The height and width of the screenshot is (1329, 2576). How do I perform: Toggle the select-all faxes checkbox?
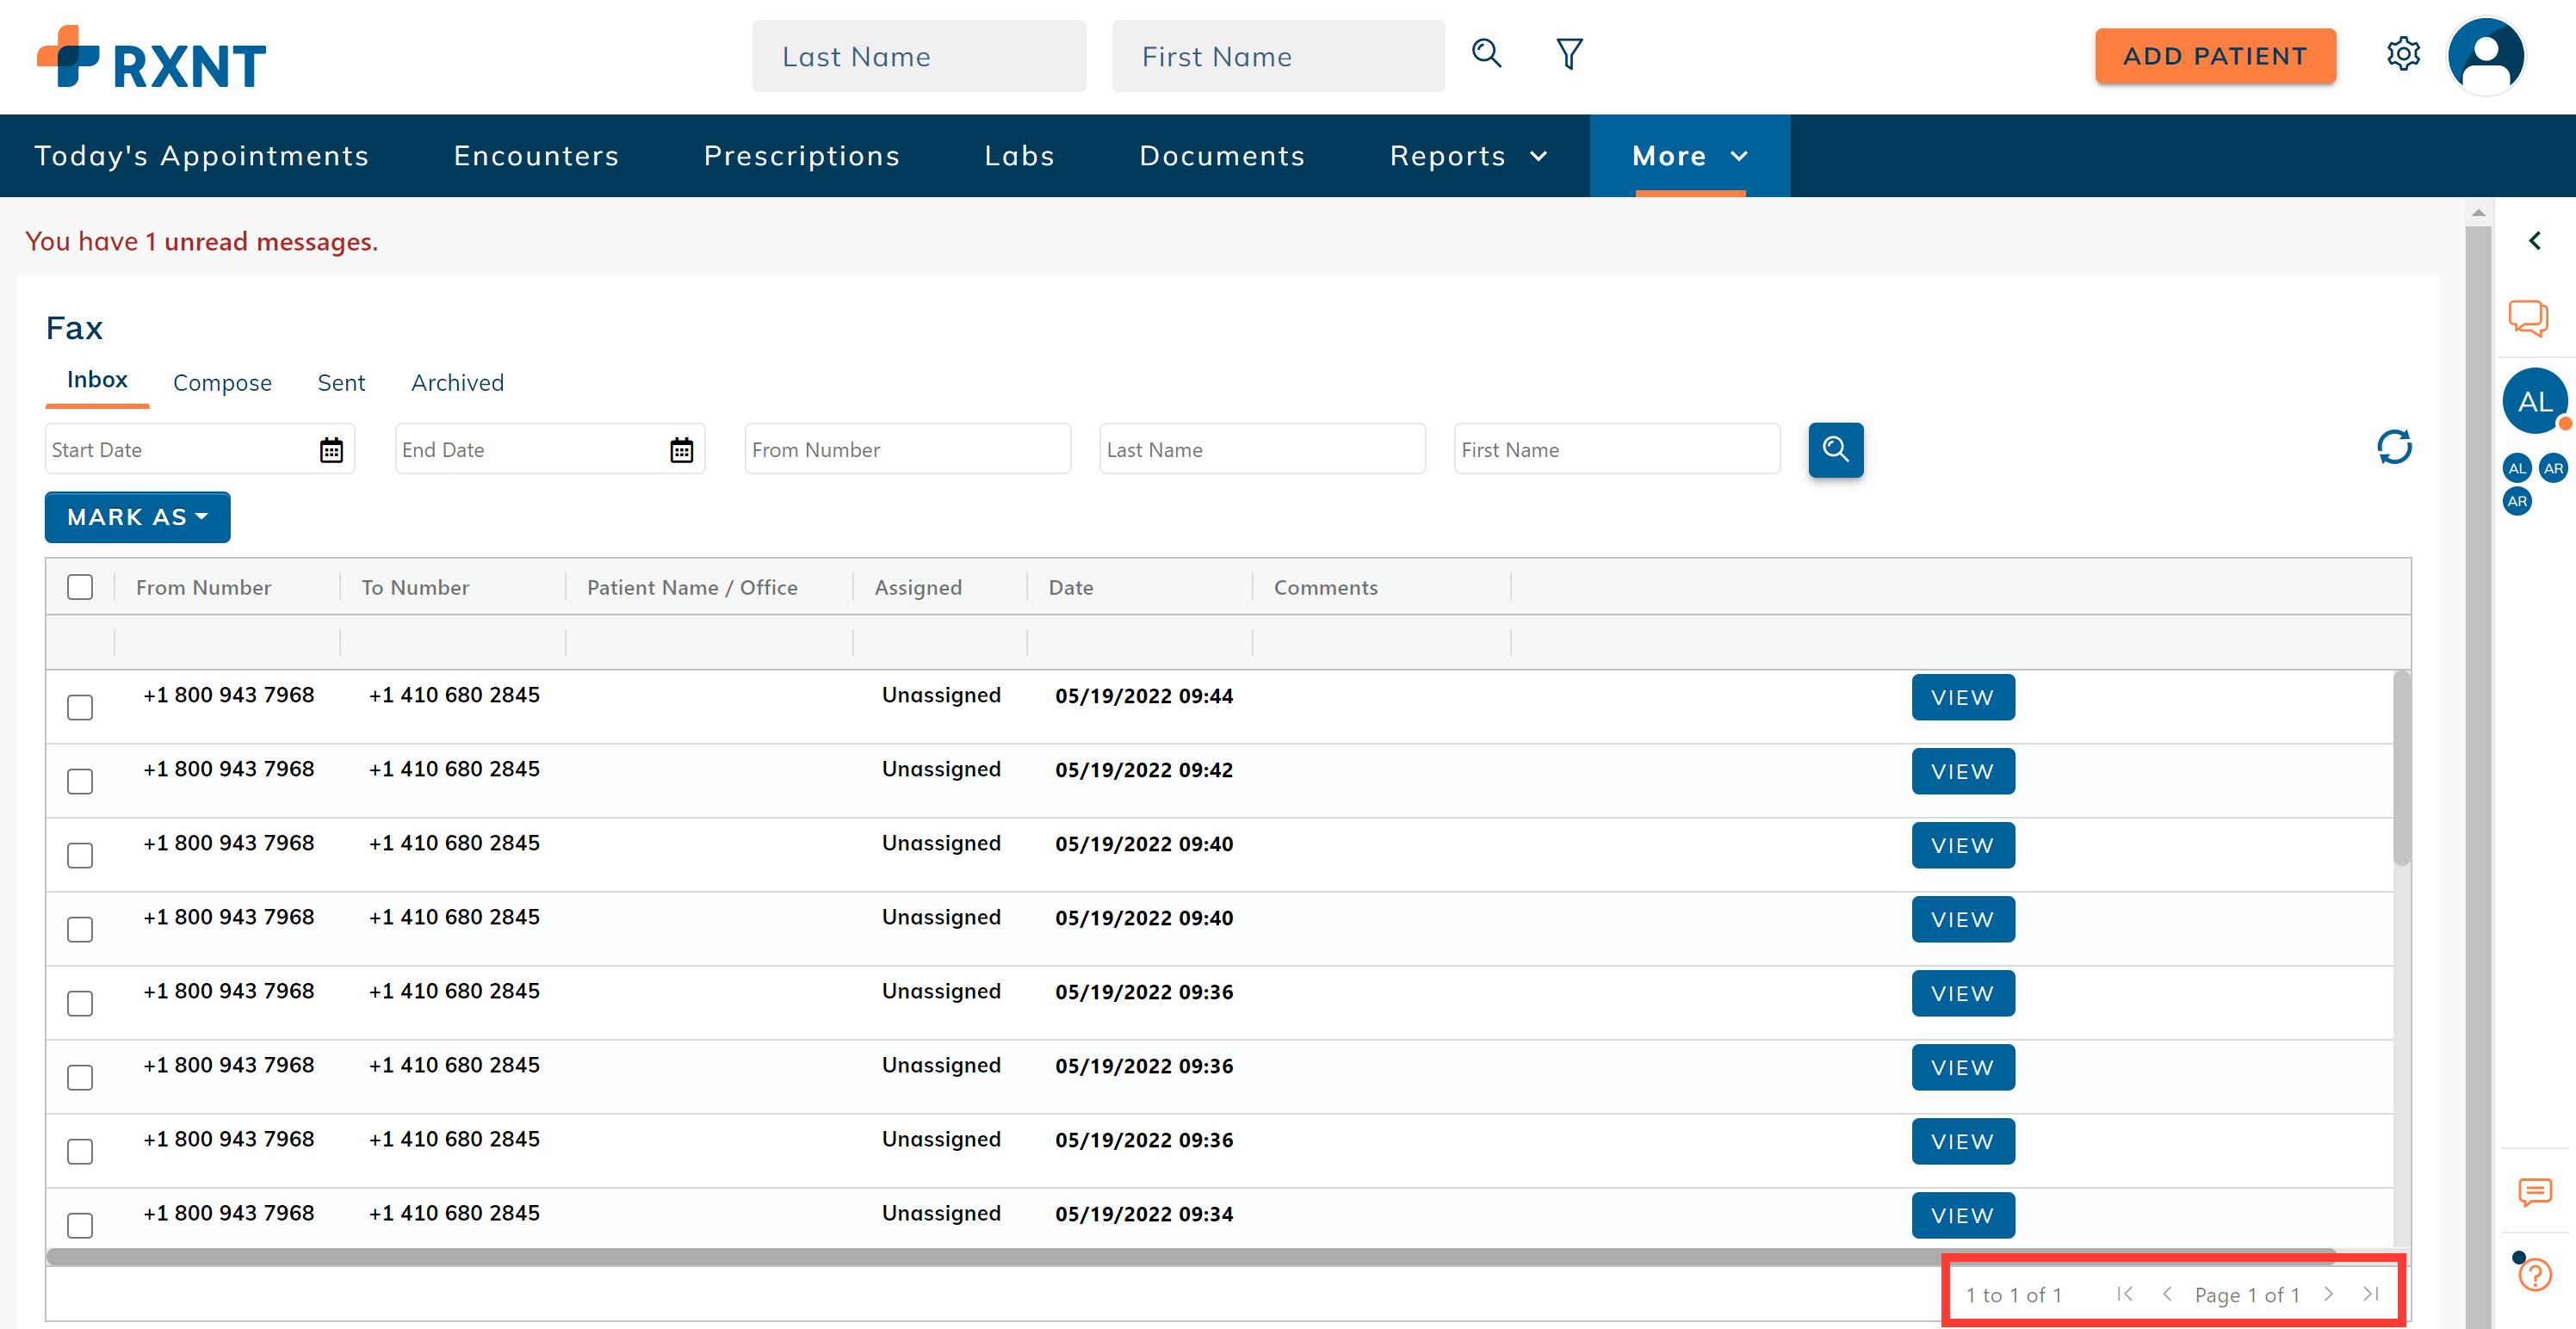[80, 587]
